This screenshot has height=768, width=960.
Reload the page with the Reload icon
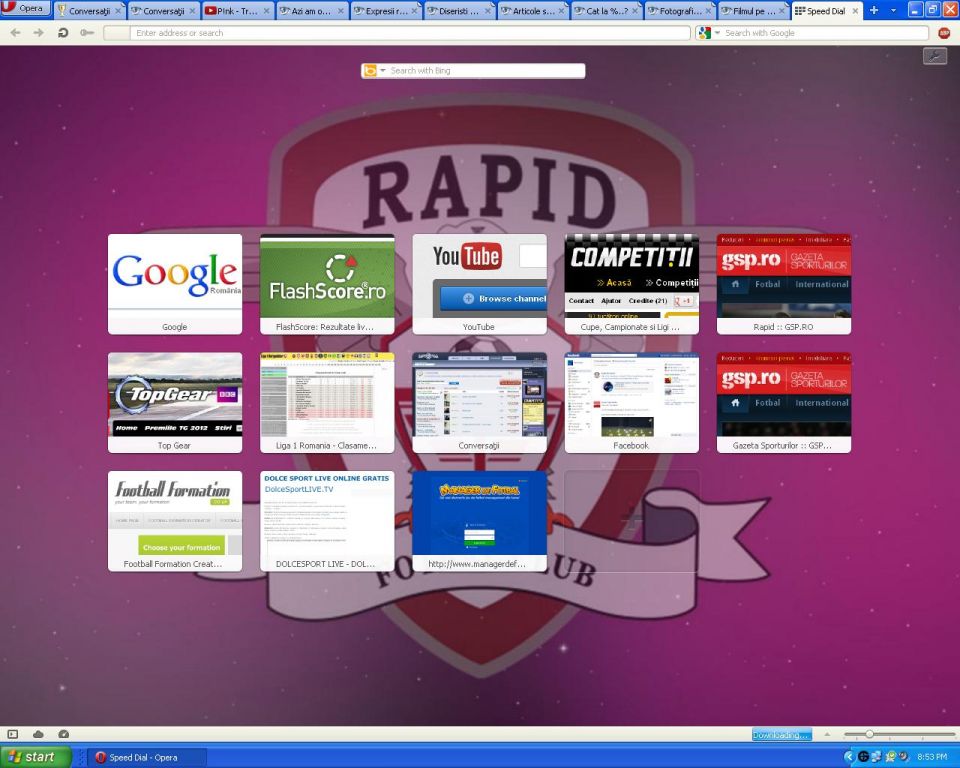[62, 33]
